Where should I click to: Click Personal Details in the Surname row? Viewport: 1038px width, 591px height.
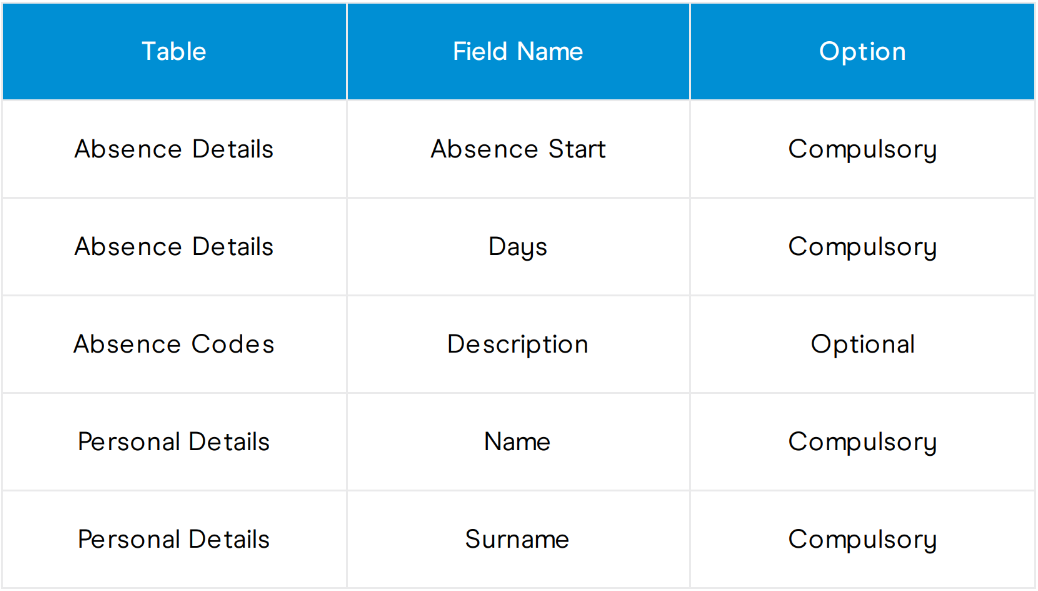(x=174, y=539)
